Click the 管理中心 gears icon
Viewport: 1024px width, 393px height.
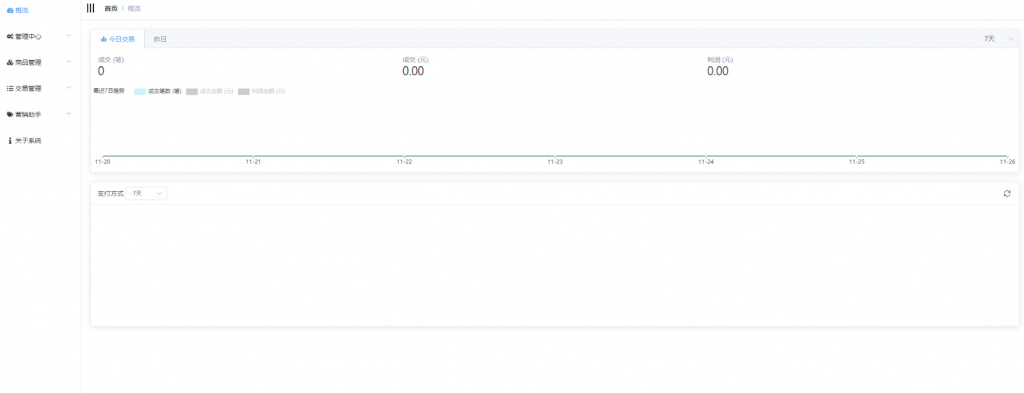pos(10,37)
